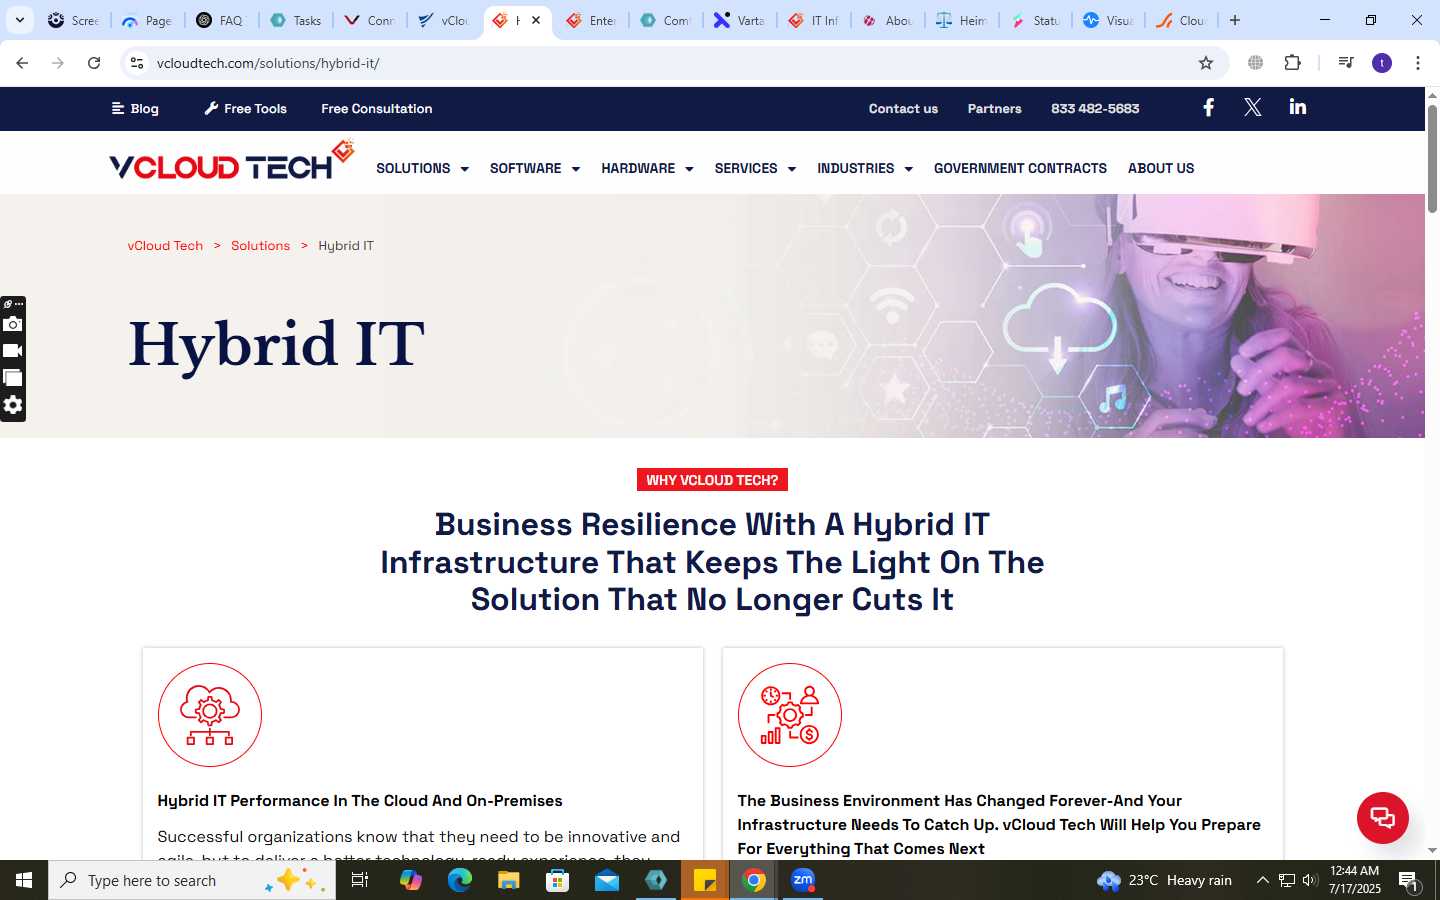Close the active Hybrid IT tab
The image size is (1440, 900).
point(536,20)
